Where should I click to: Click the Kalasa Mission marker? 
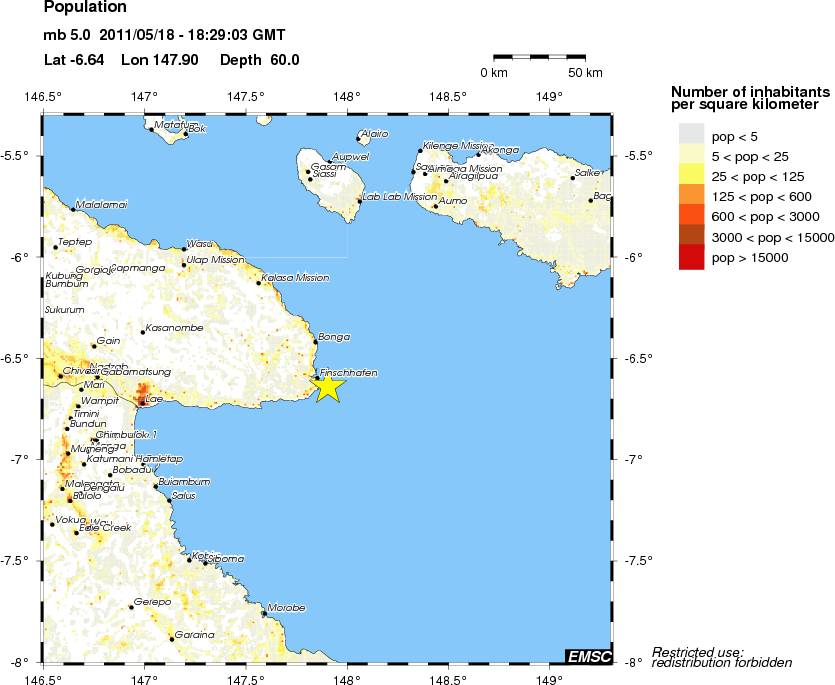pyautogui.click(x=258, y=283)
